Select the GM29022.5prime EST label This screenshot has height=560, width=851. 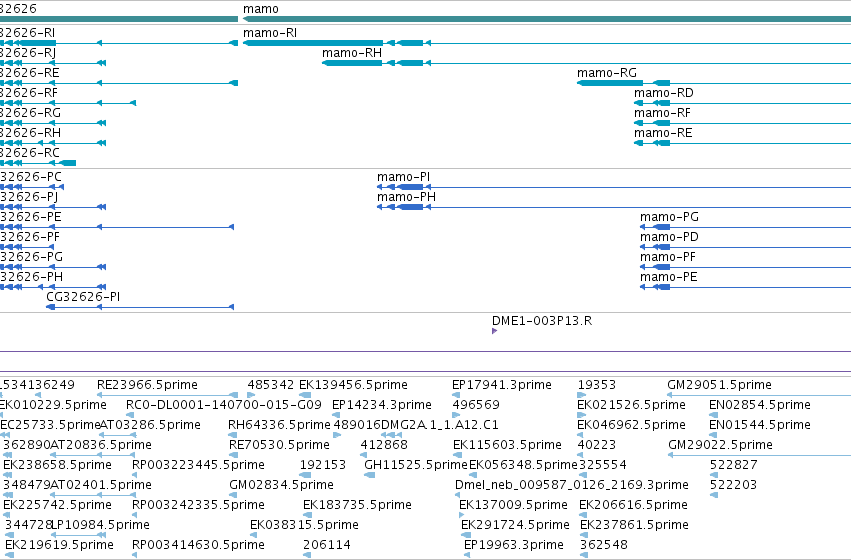point(721,445)
